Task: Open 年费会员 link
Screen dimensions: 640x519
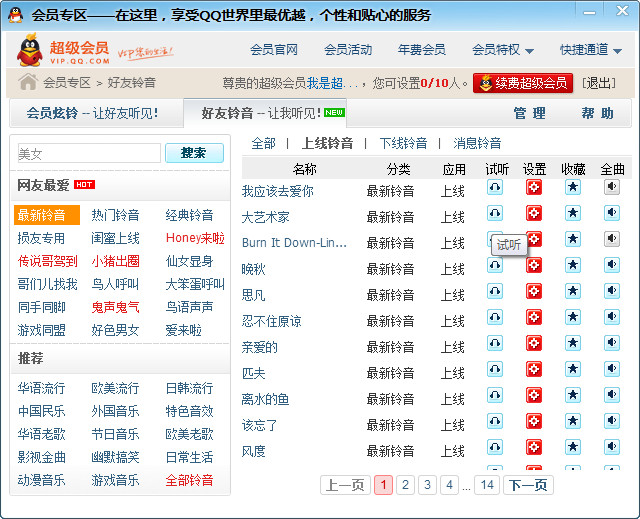Action: (422, 50)
